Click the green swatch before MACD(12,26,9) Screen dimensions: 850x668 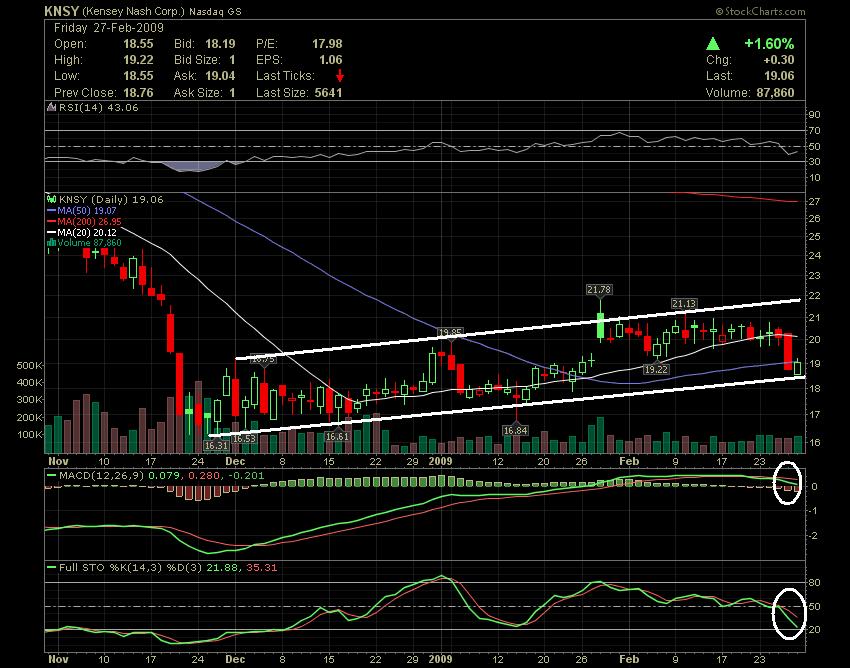(51, 476)
